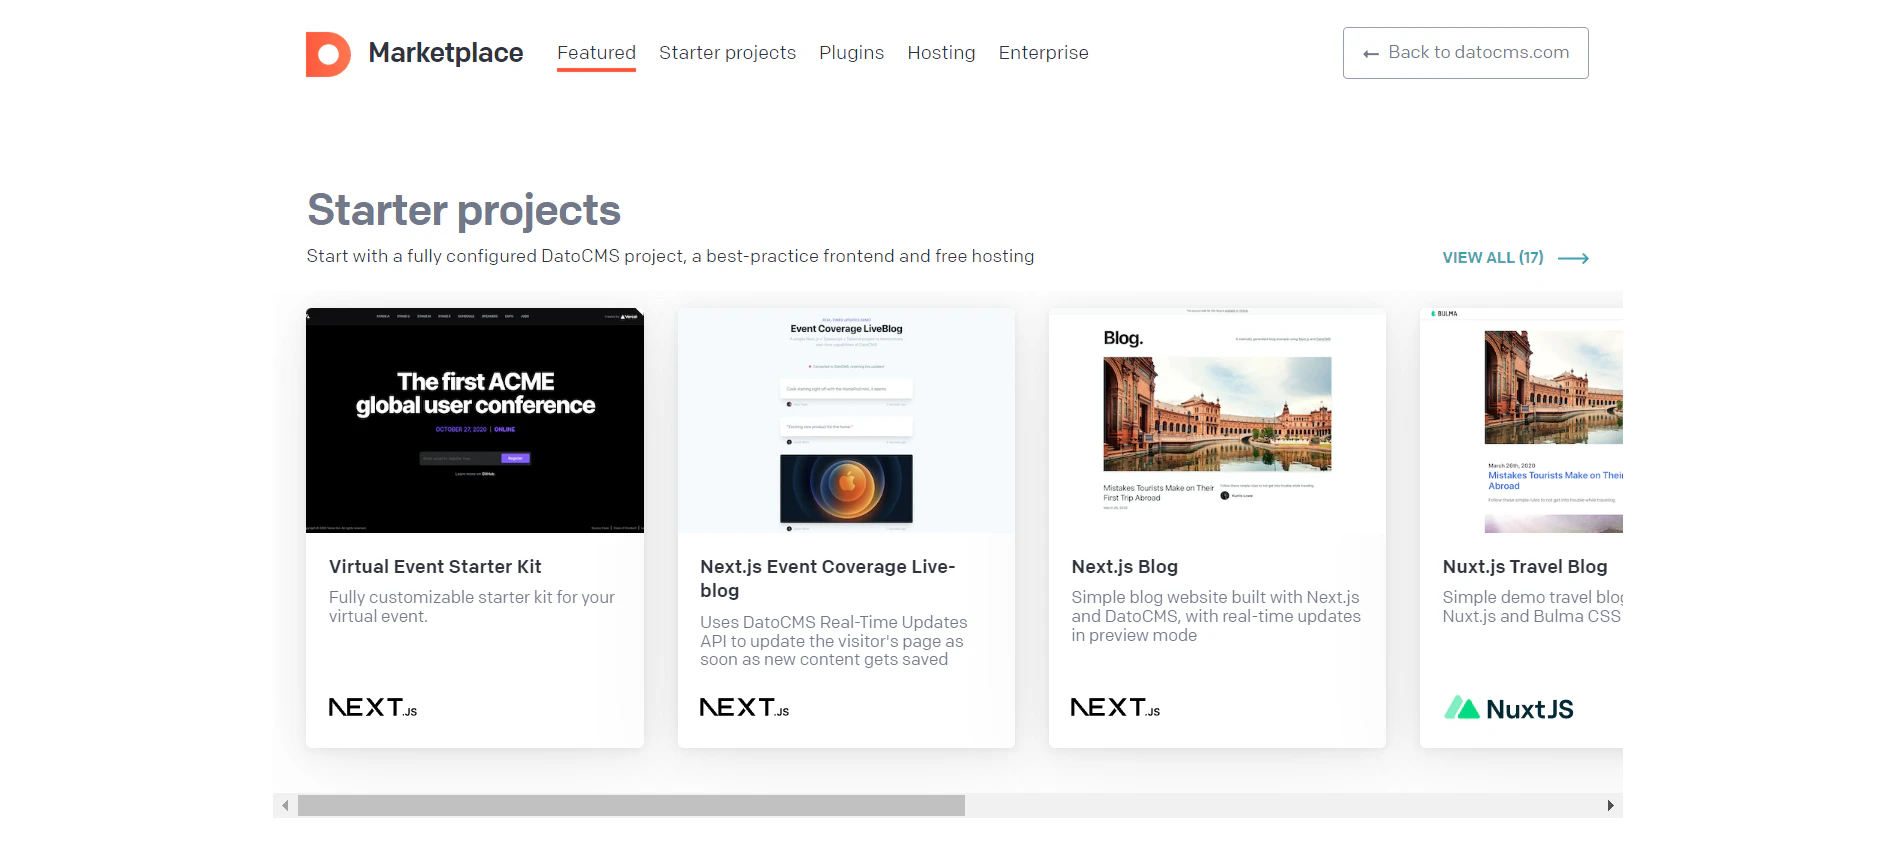Click Next.js logo on Event Coverage card
Image resolution: width=1890 pixels, height=843 pixels.
tap(744, 708)
